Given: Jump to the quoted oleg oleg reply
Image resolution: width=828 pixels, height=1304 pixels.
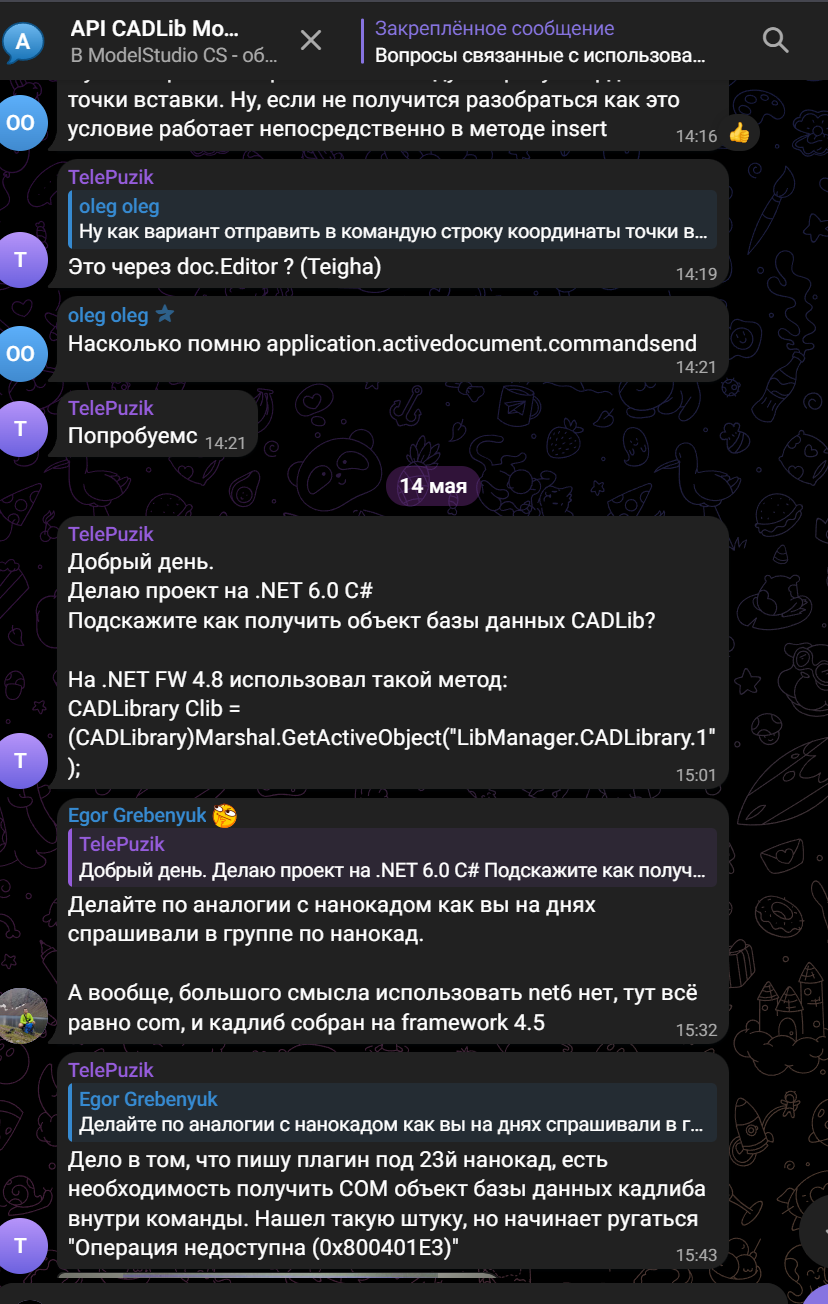Looking at the screenshot, I should (x=392, y=220).
